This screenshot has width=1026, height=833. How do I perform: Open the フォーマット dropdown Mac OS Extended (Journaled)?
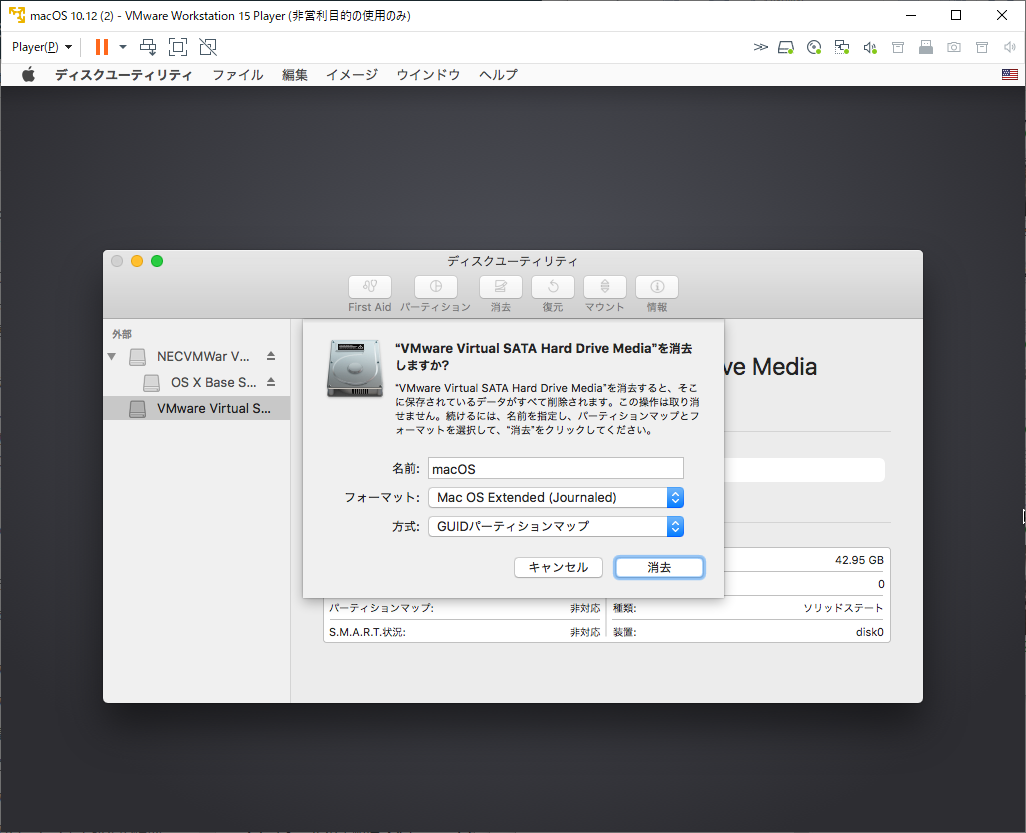pyautogui.click(x=556, y=497)
